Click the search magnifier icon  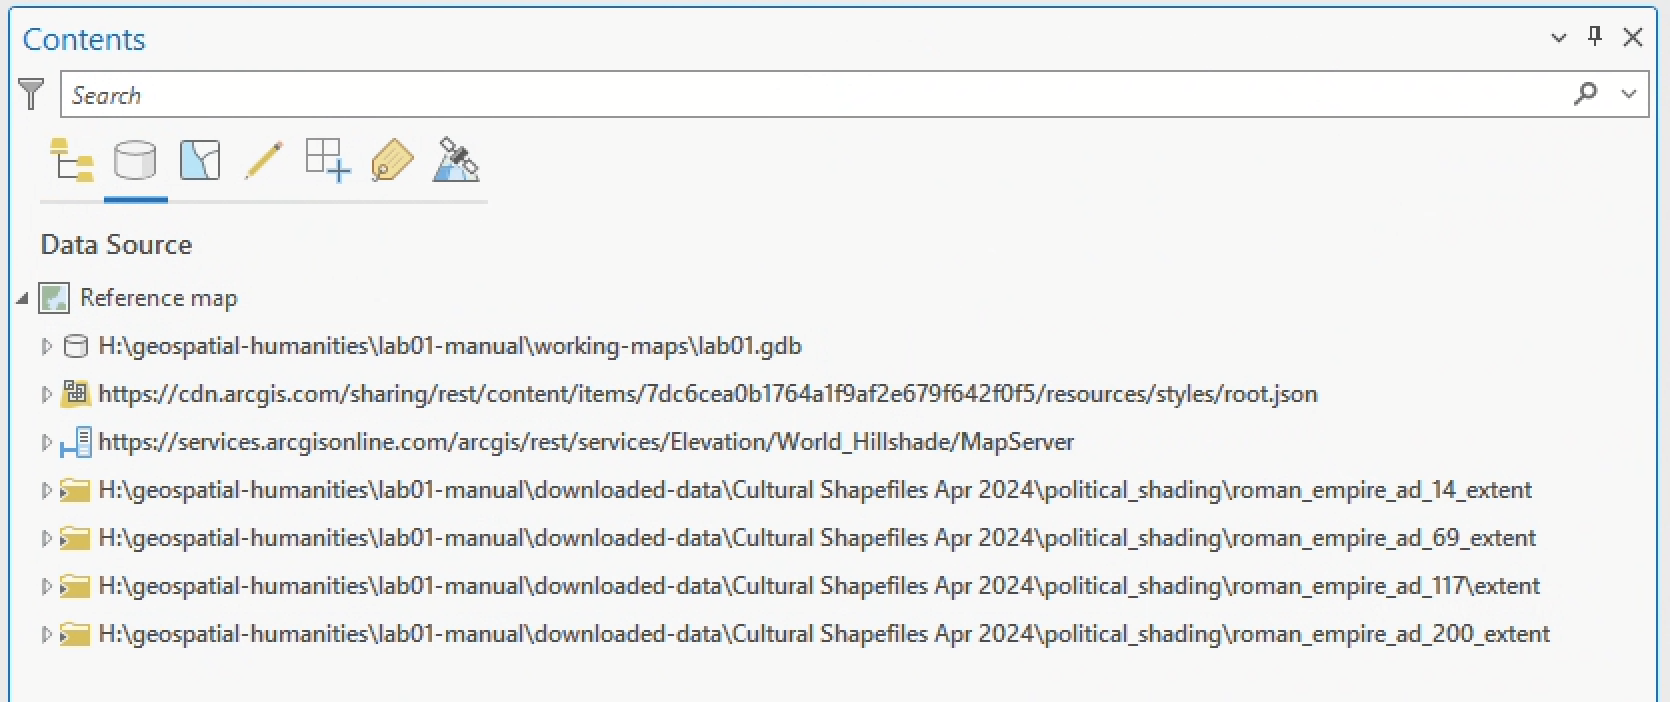1585,94
